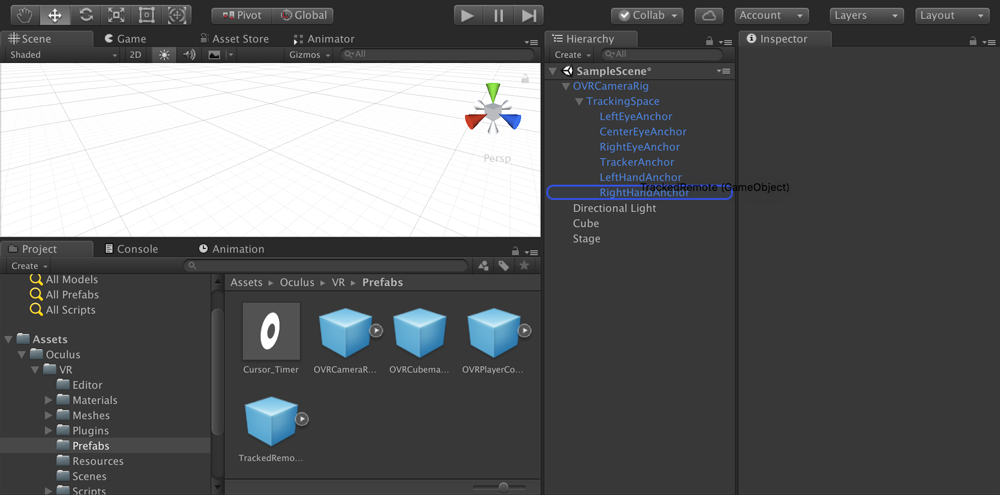Select the combined Transform tool

[177, 15]
